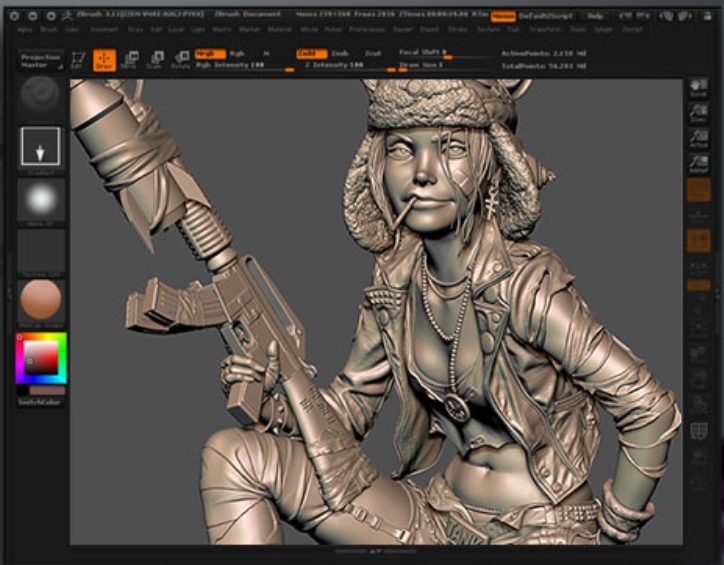This screenshot has width=724, height=565.
Task: Click the TotalPoints readout text
Action: 543,66
